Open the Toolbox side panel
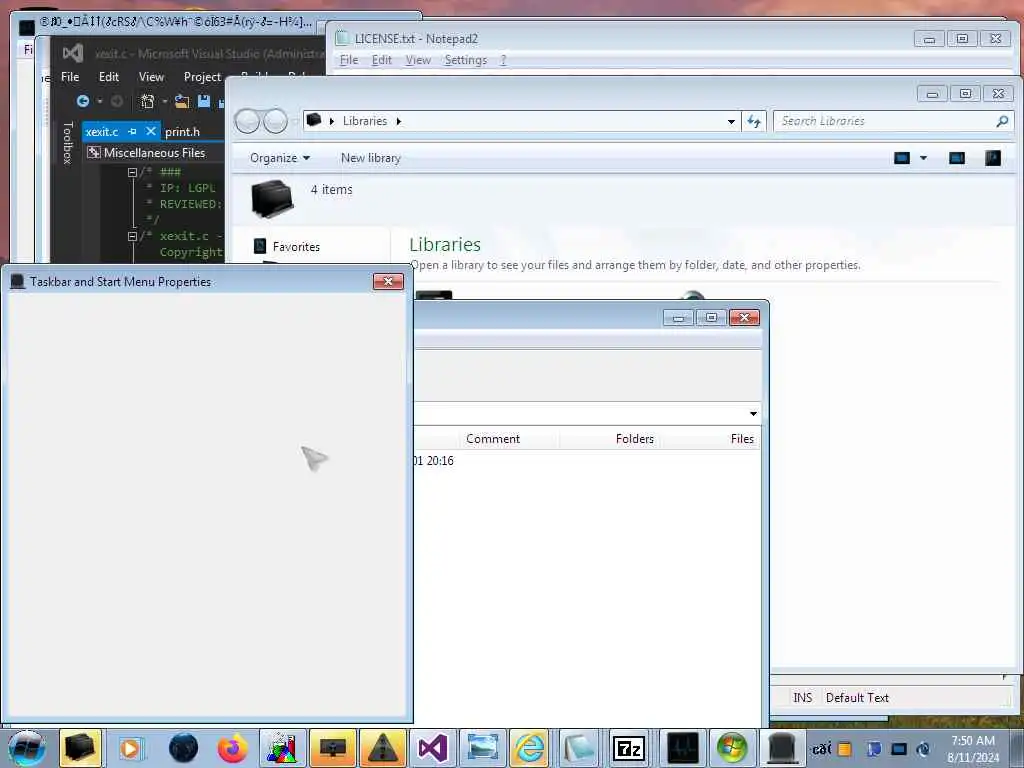The width and height of the screenshot is (1024, 768). pyautogui.click(x=67, y=142)
